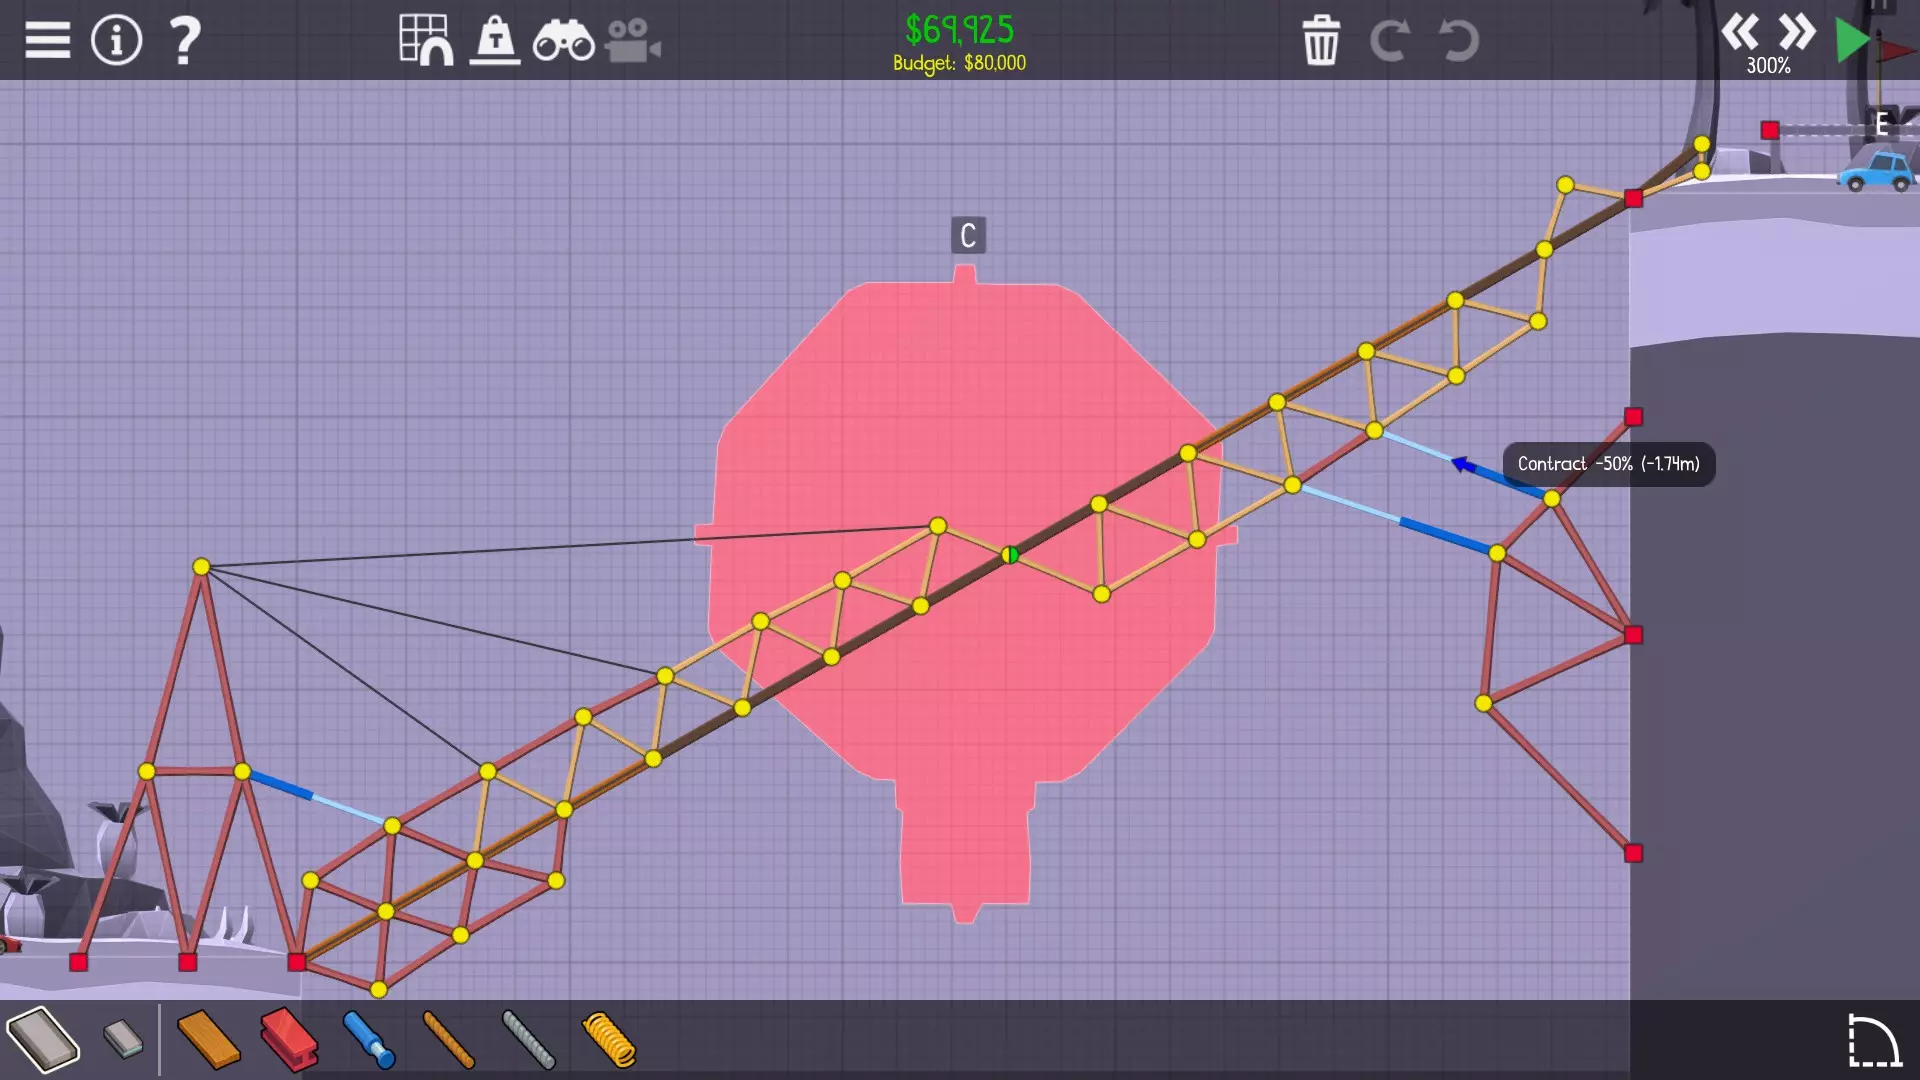The height and width of the screenshot is (1080, 1920).
Task: Select the wood material
Action: pyautogui.click(x=208, y=1040)
